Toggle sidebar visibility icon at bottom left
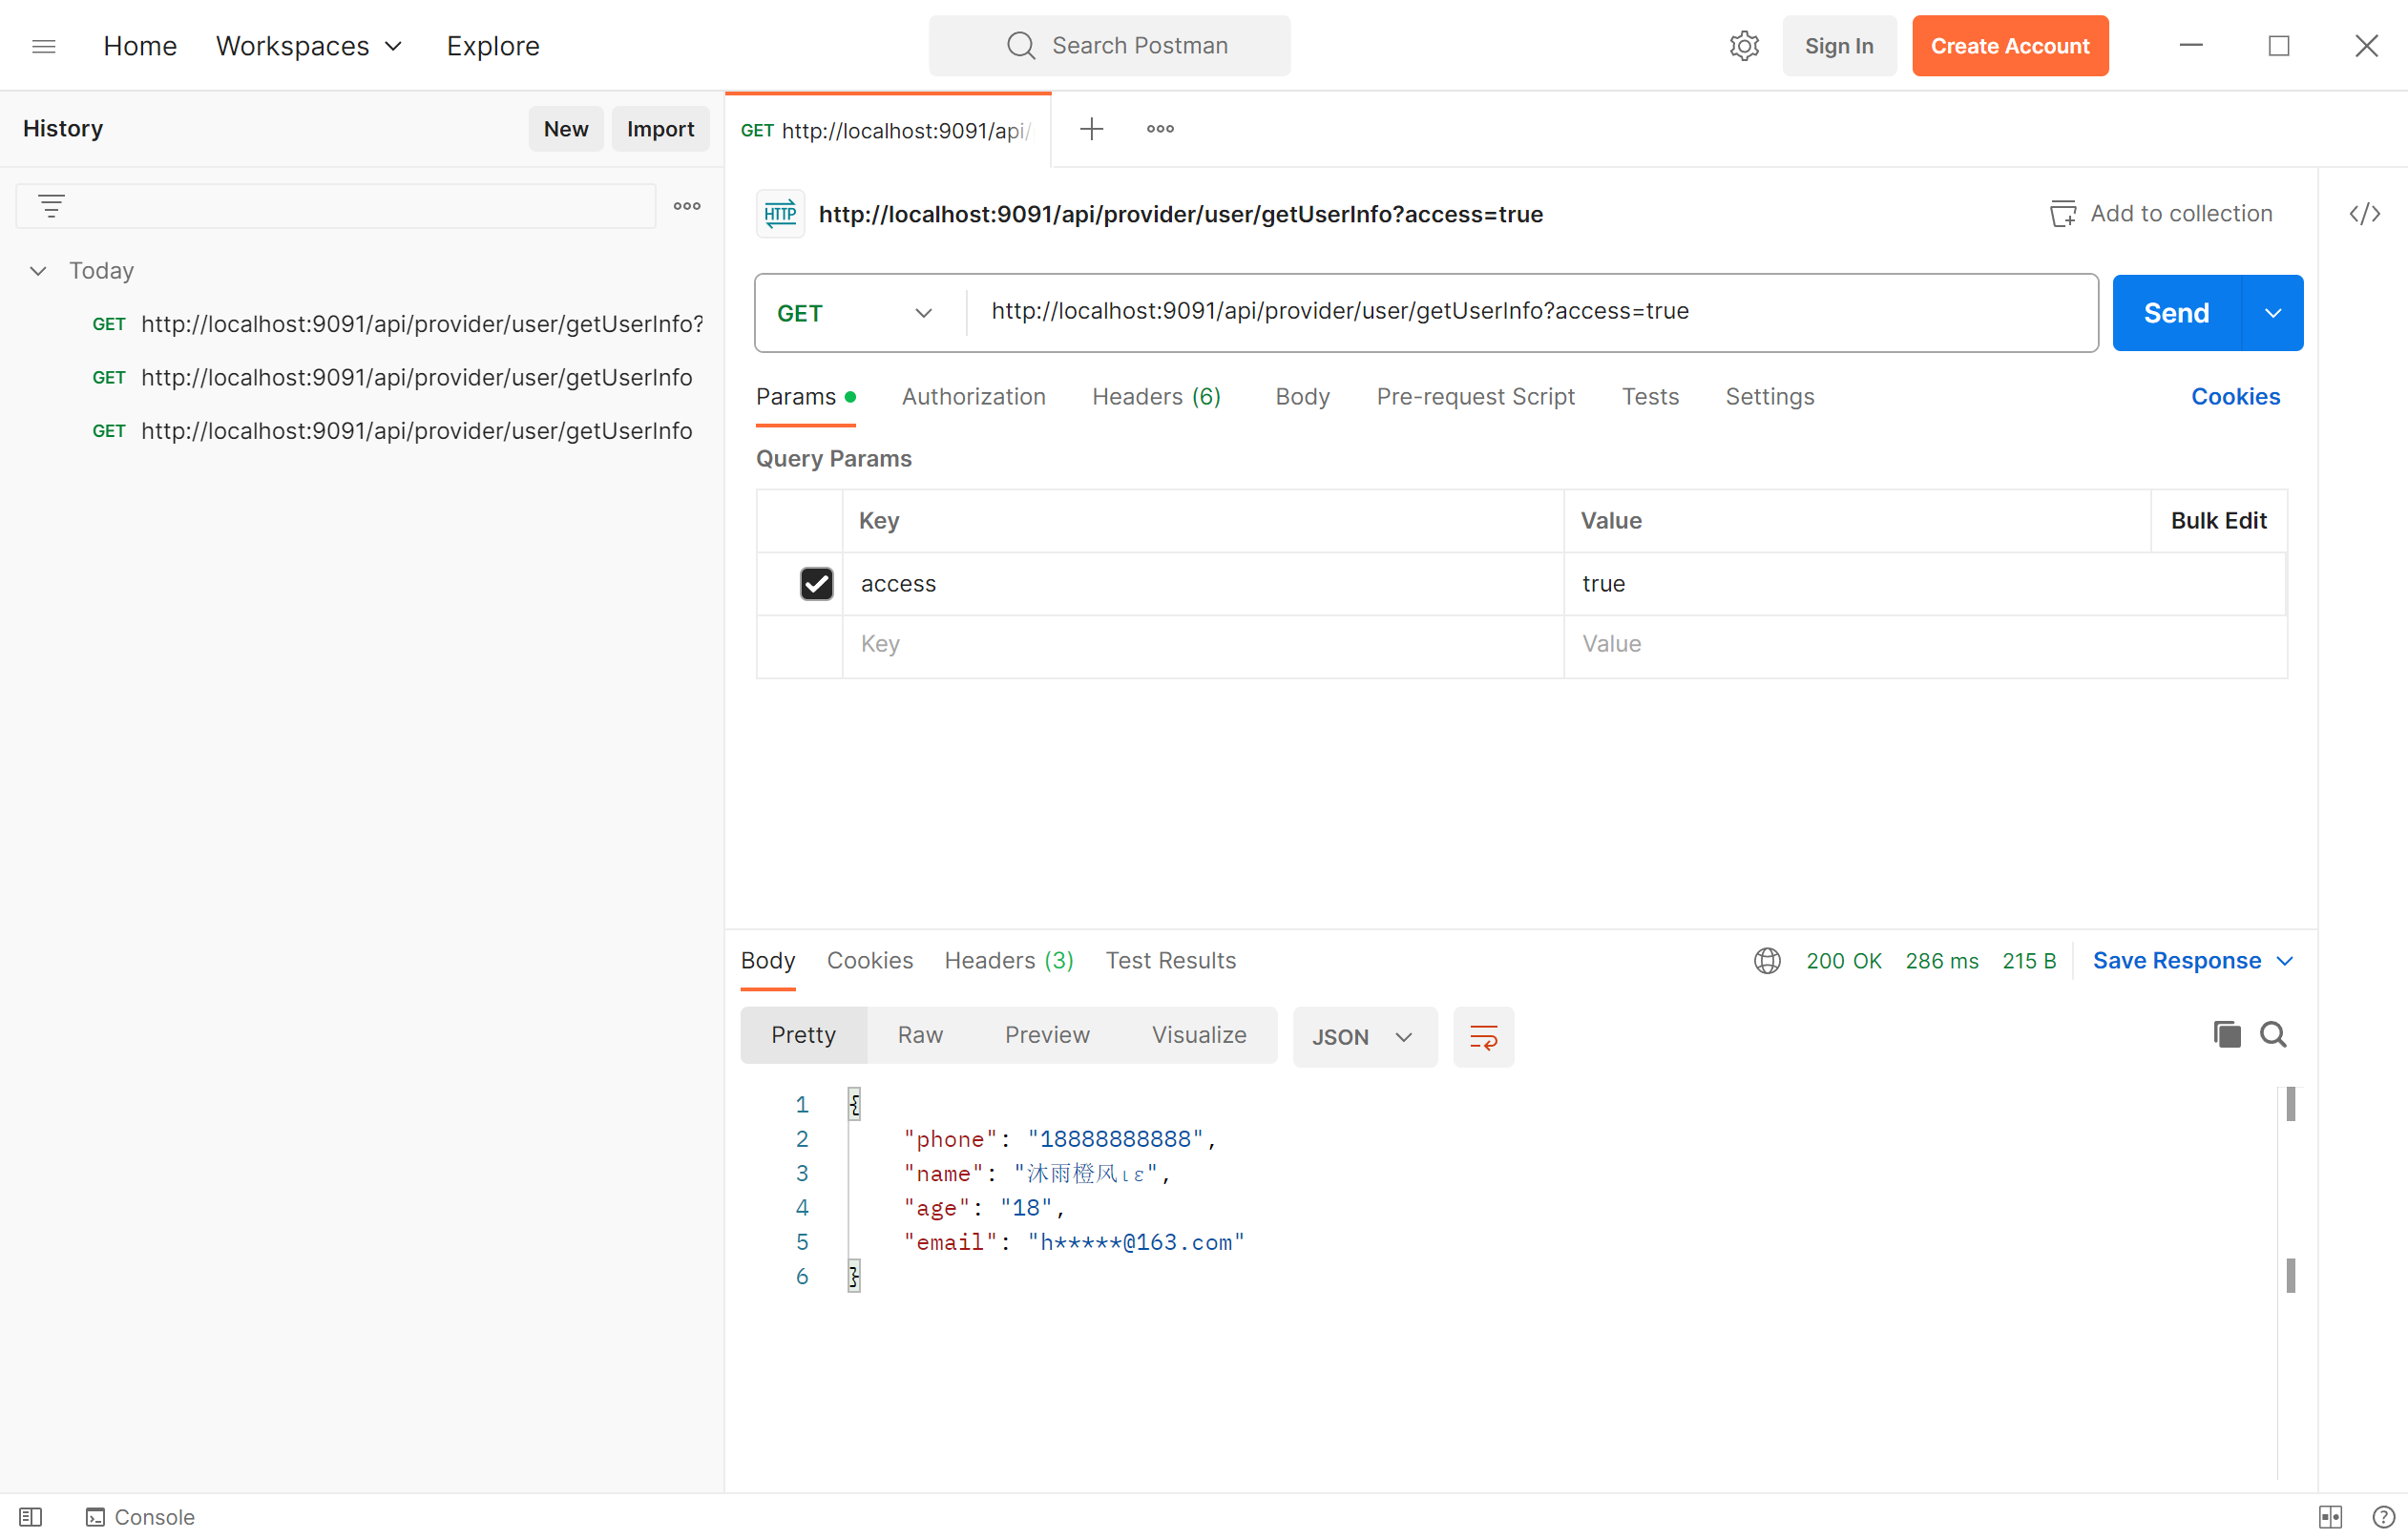The width and height of the screenshot is (2408, 1539). pos(31,1517)
